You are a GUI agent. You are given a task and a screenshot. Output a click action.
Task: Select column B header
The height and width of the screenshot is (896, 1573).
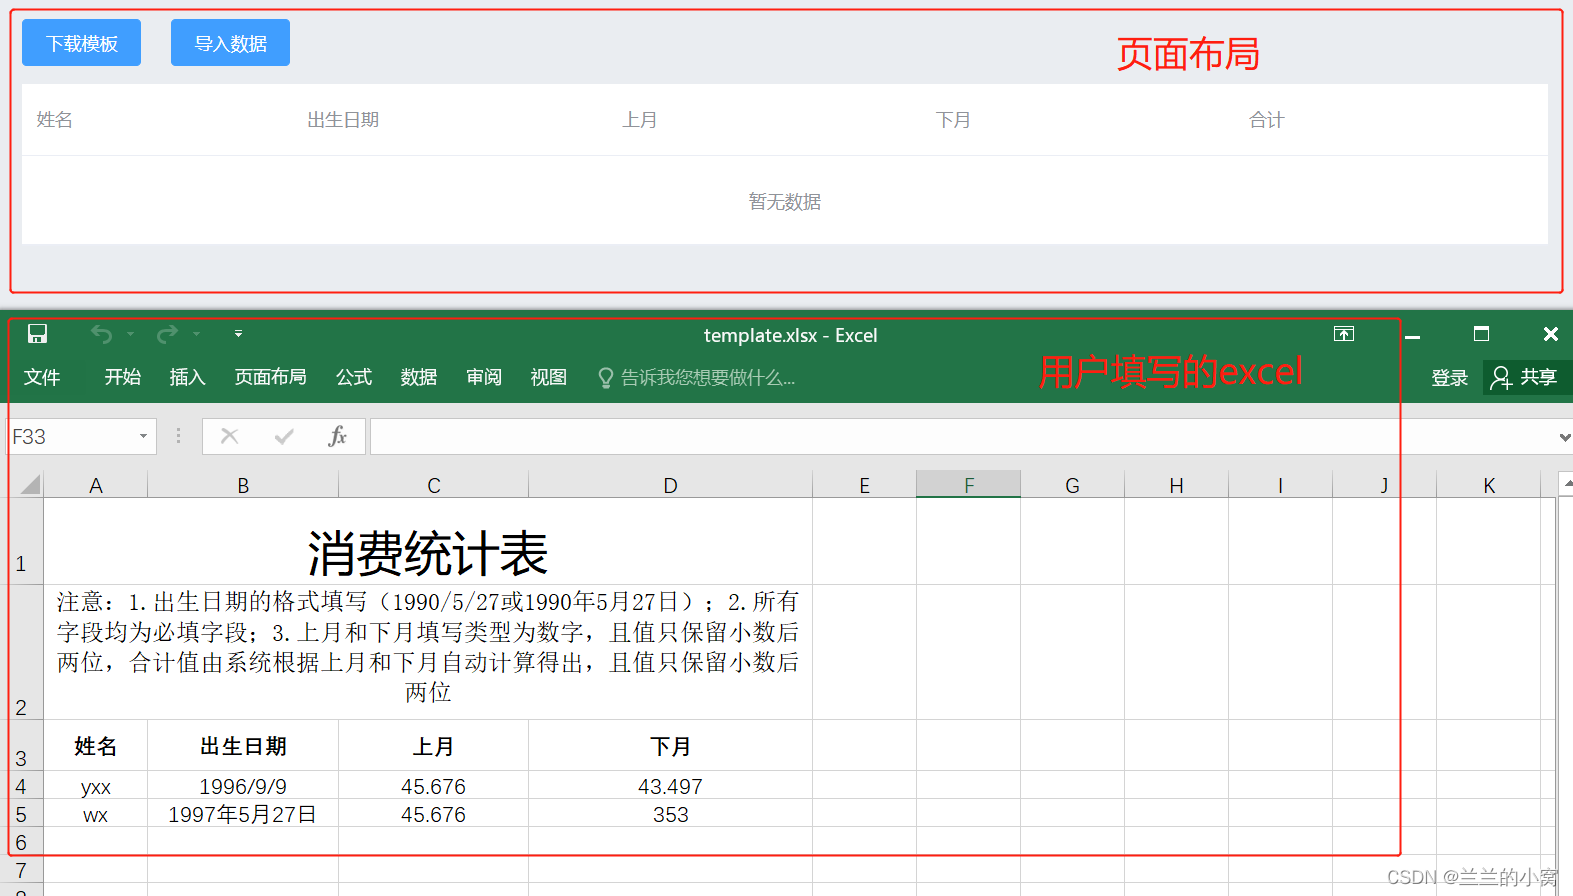point(243,485)
